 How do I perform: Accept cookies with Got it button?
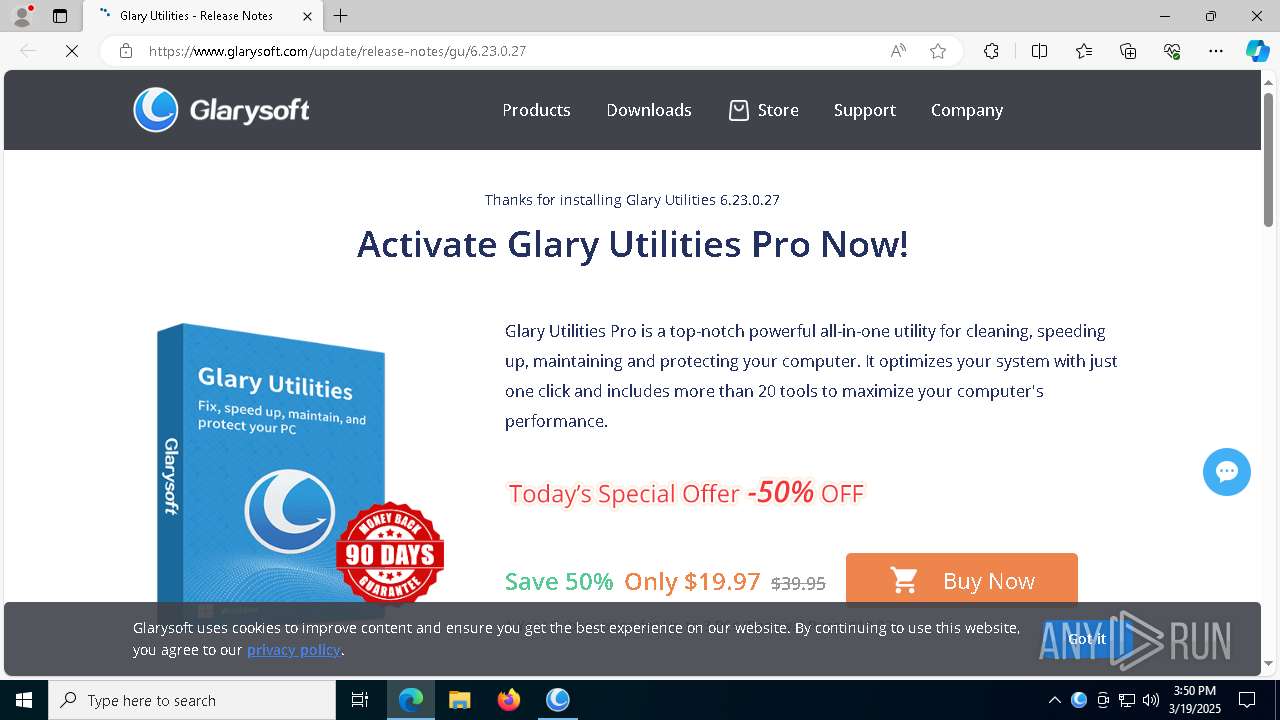(1087, 639)
